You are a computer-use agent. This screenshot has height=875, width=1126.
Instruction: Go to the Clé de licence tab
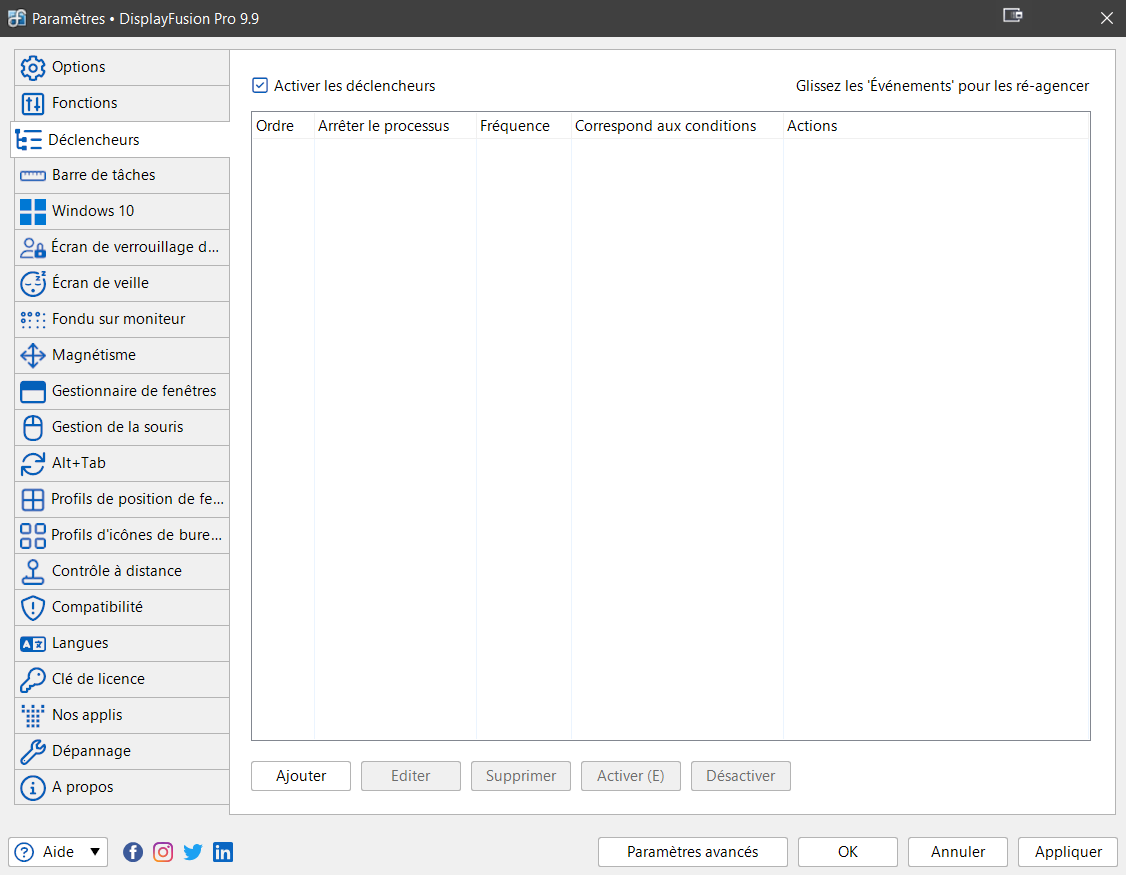click(x=122, y=680)
